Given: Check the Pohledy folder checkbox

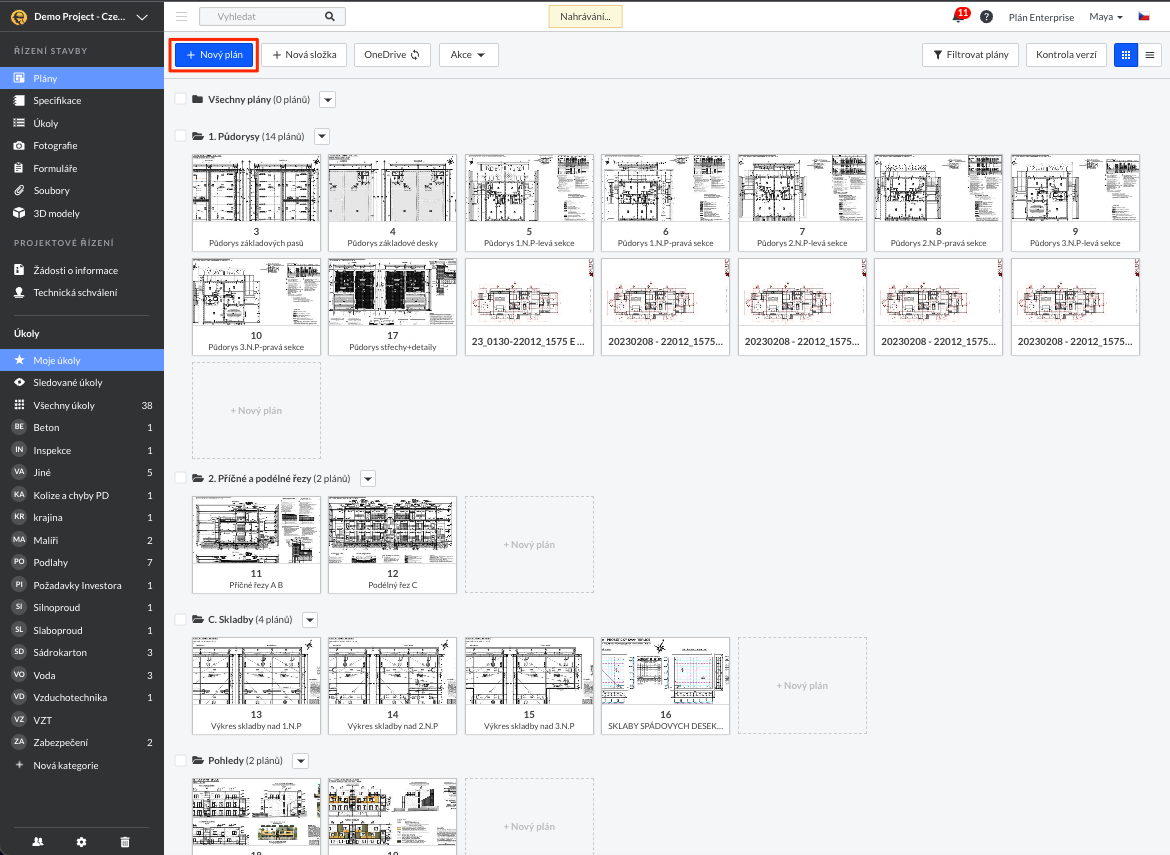Looking at the screenshot, I should pyautogui.click(x=181, y=760).
